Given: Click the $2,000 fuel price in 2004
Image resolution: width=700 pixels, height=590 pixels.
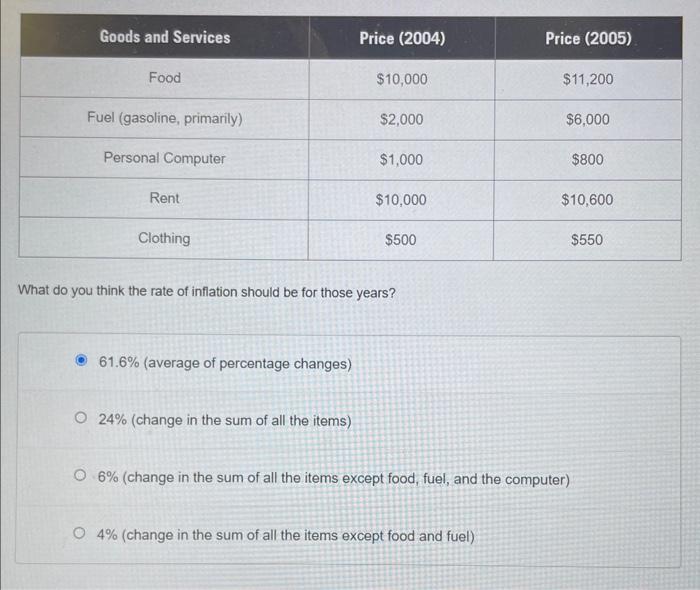Looking at the screenshot, I should (401, 119).
